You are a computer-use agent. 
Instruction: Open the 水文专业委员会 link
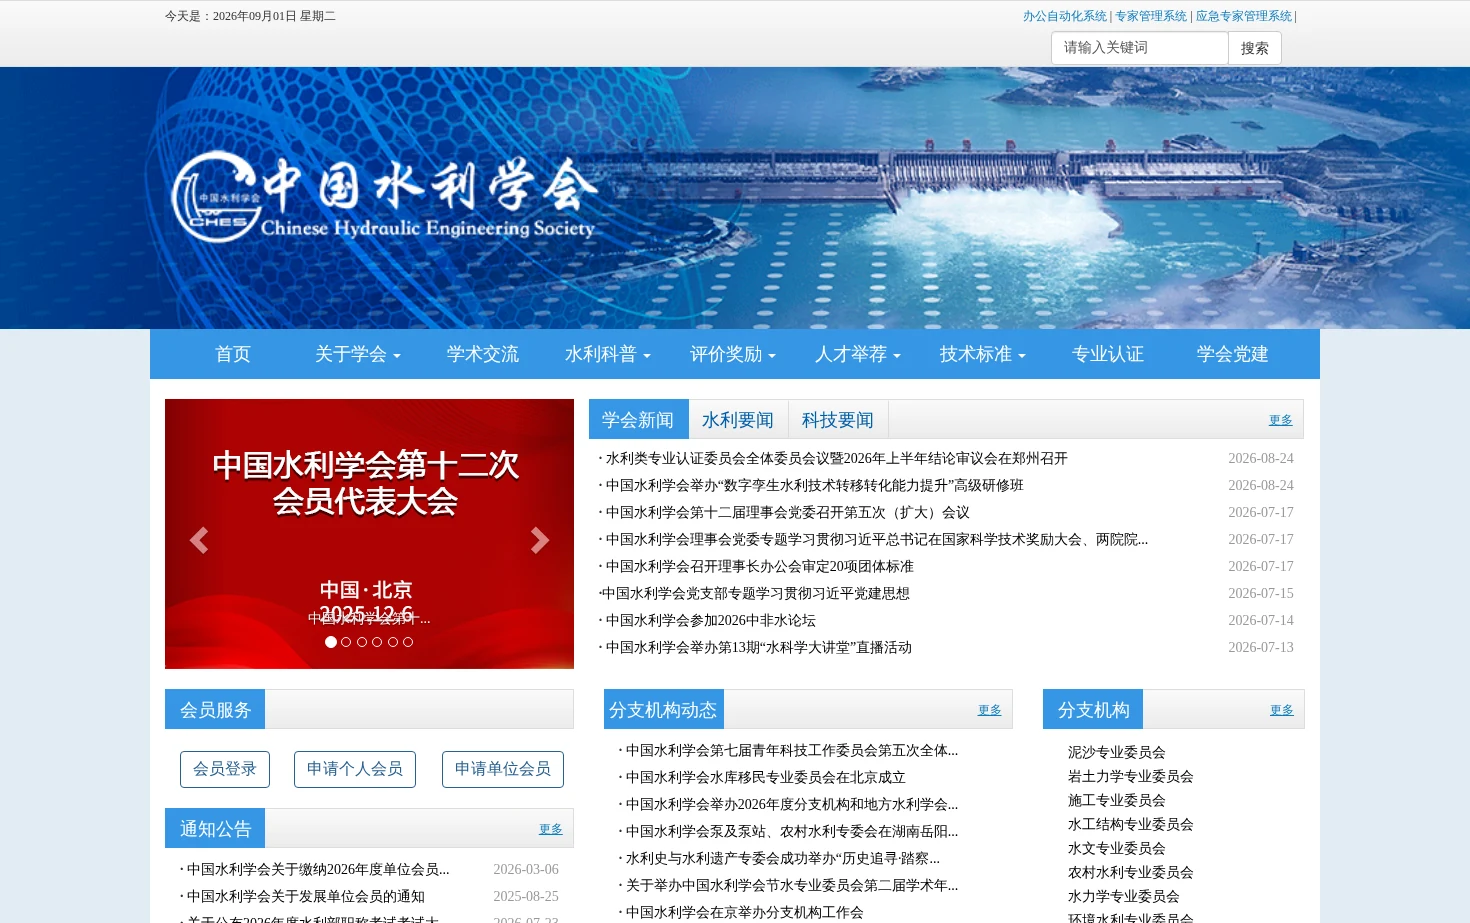pyautogui.click(x=1117, y=848)
